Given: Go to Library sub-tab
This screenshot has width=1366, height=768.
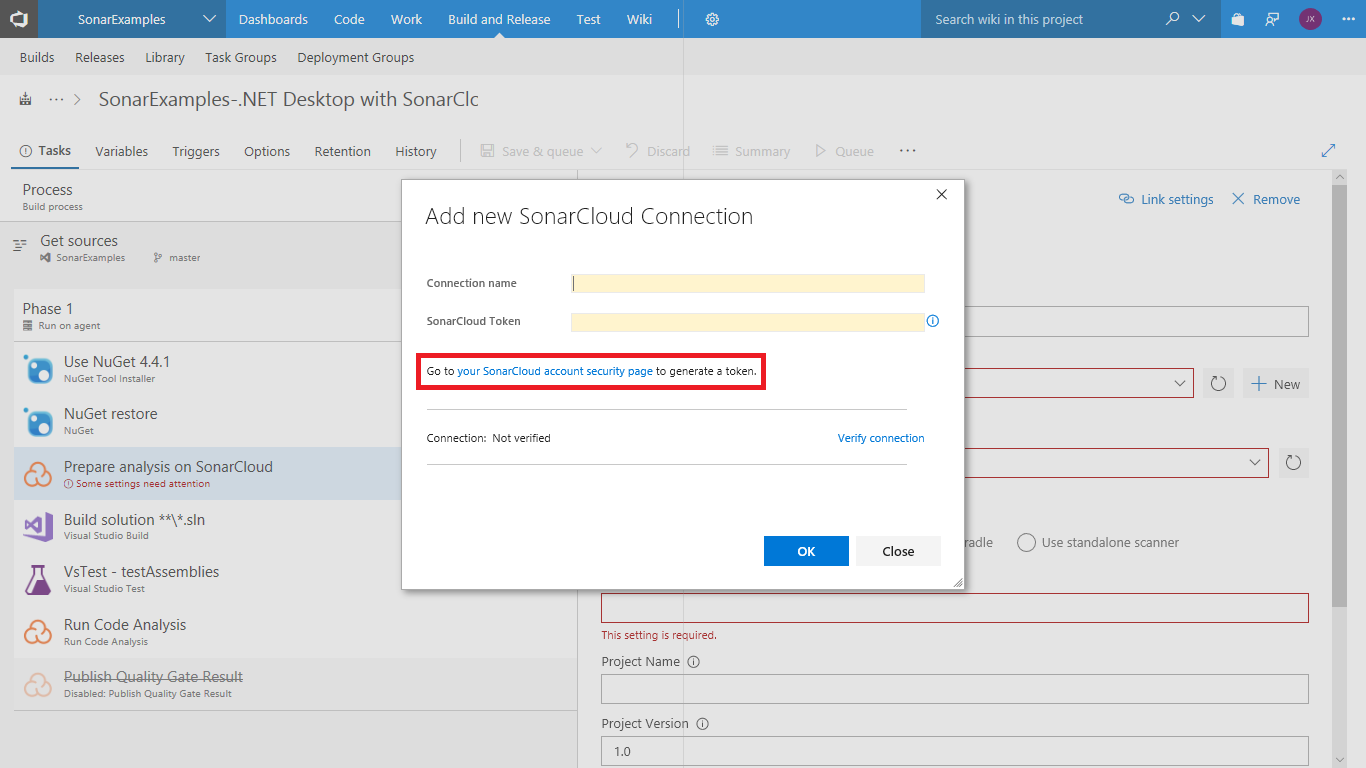Looking at the screenshot, I should [165, 57].
